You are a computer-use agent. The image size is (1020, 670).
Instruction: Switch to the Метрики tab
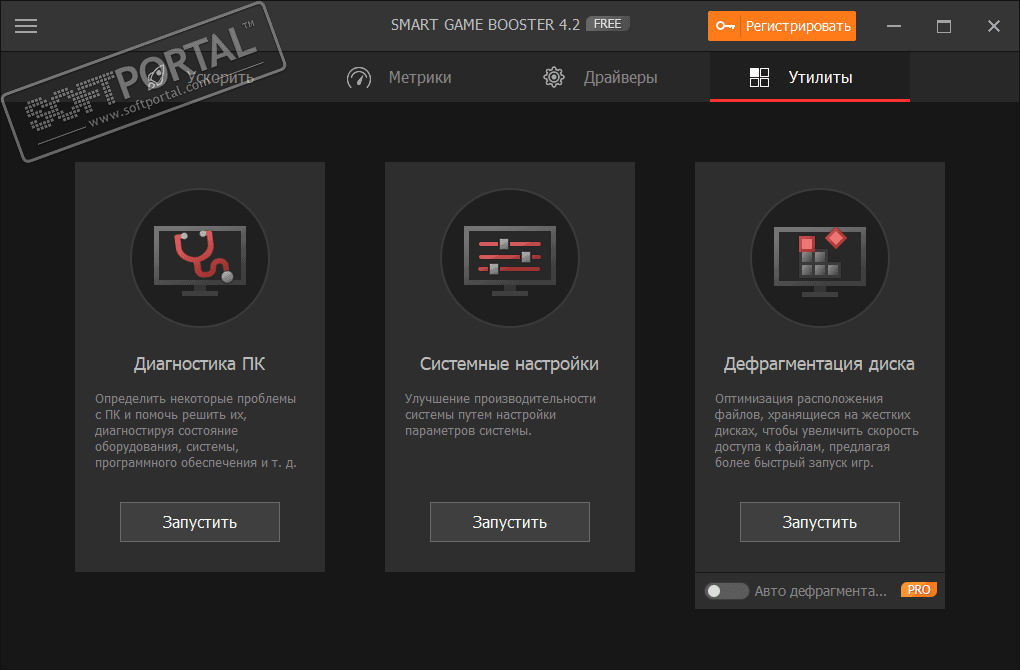click(399, 77)
